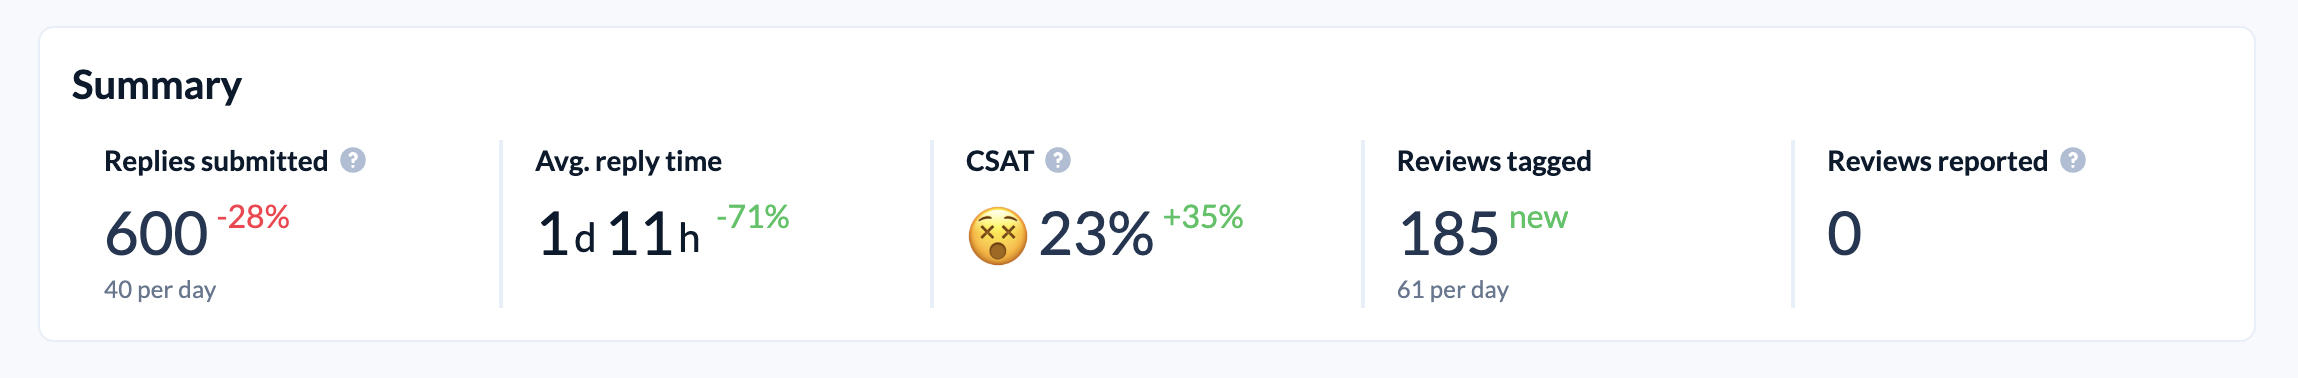Click the +35% CSAT change indicator
The height and width of the screenshot is (378, 2298).
[x=1203, y=216]
